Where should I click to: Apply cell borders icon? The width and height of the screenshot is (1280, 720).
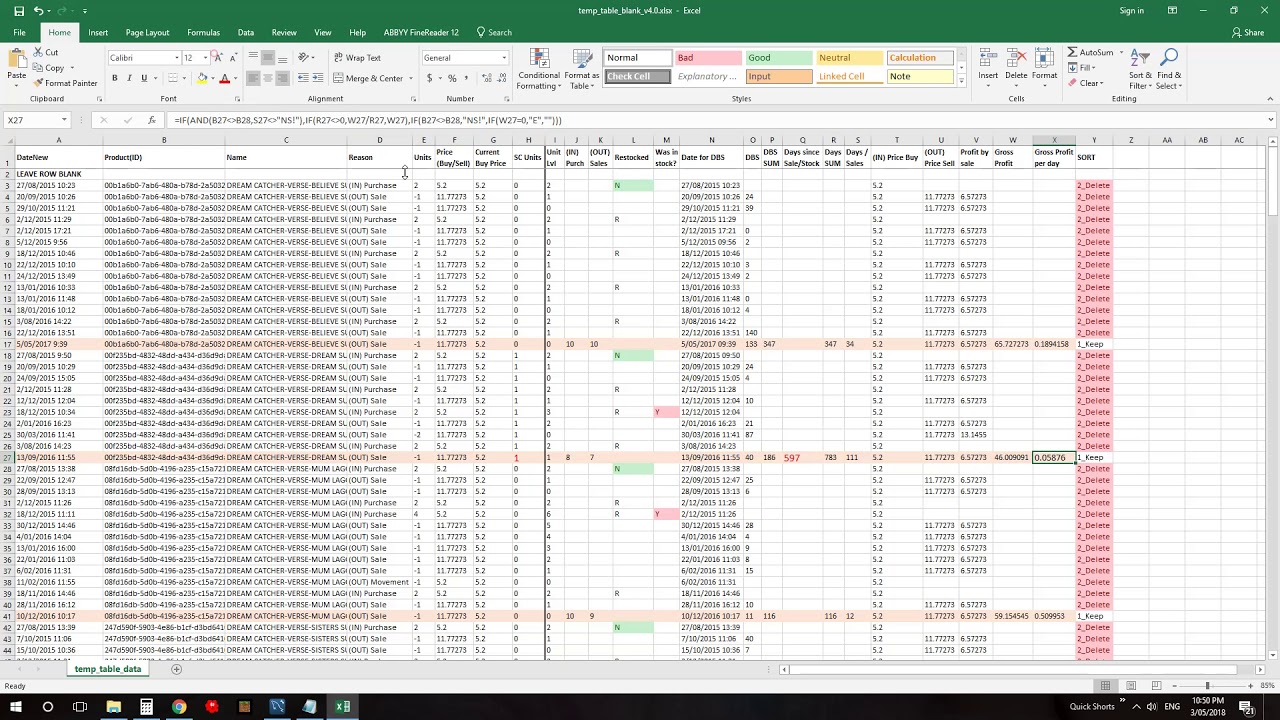[x=172, y=78]
